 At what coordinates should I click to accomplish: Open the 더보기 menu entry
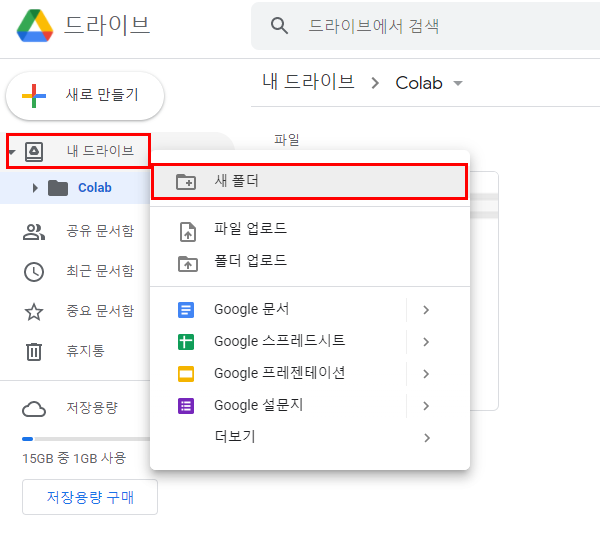coord(310,437)
